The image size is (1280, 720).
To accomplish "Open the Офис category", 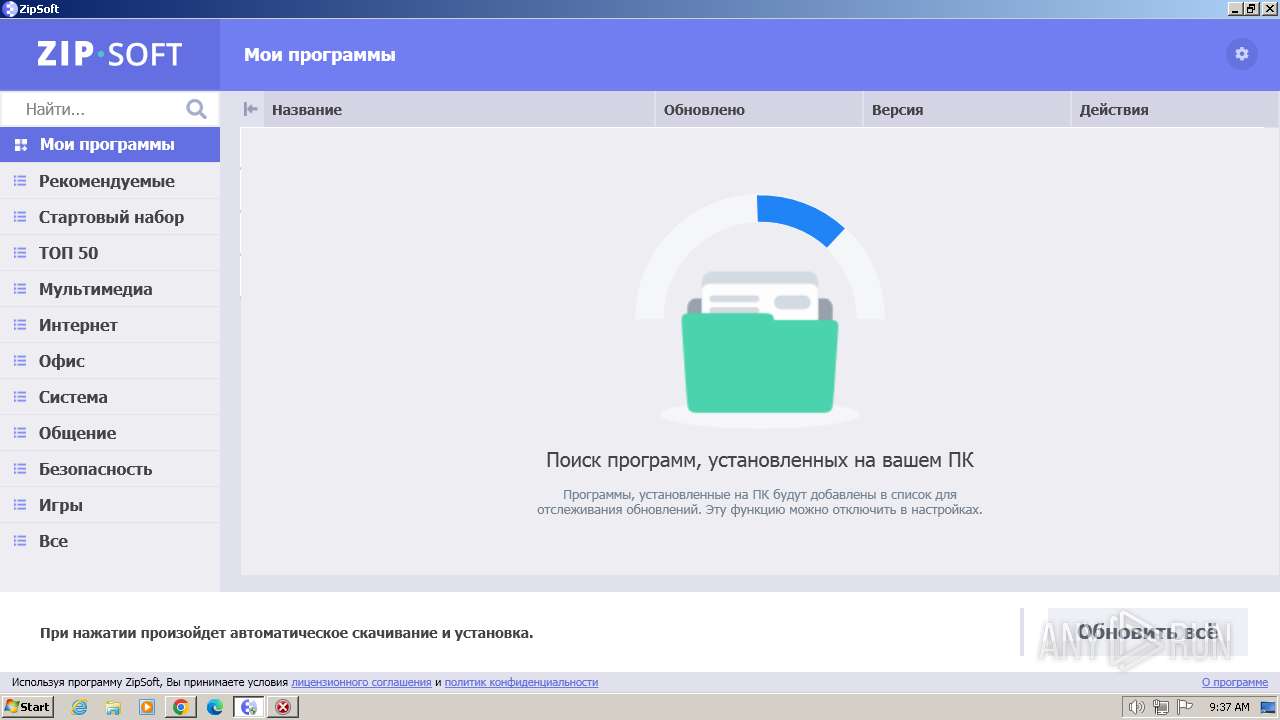I will click(110, 361).
